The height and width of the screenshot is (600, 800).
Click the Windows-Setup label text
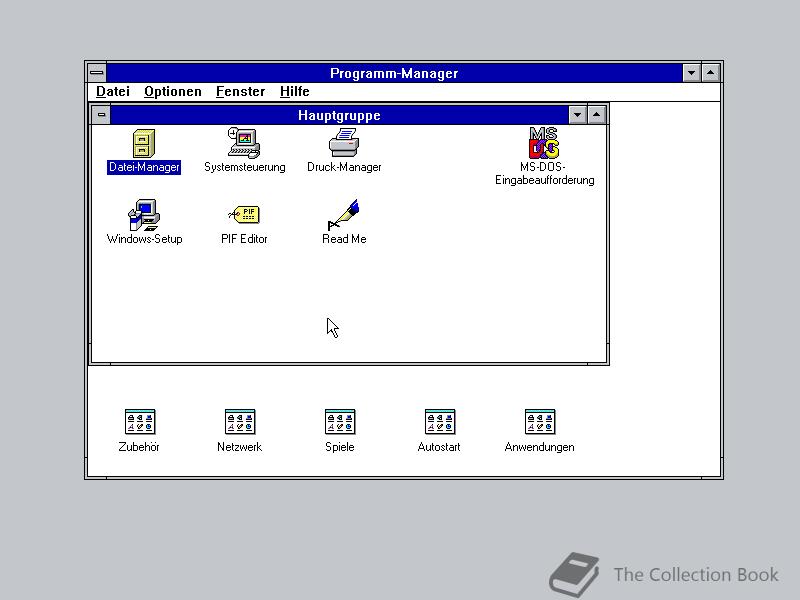tap(144, 239)
